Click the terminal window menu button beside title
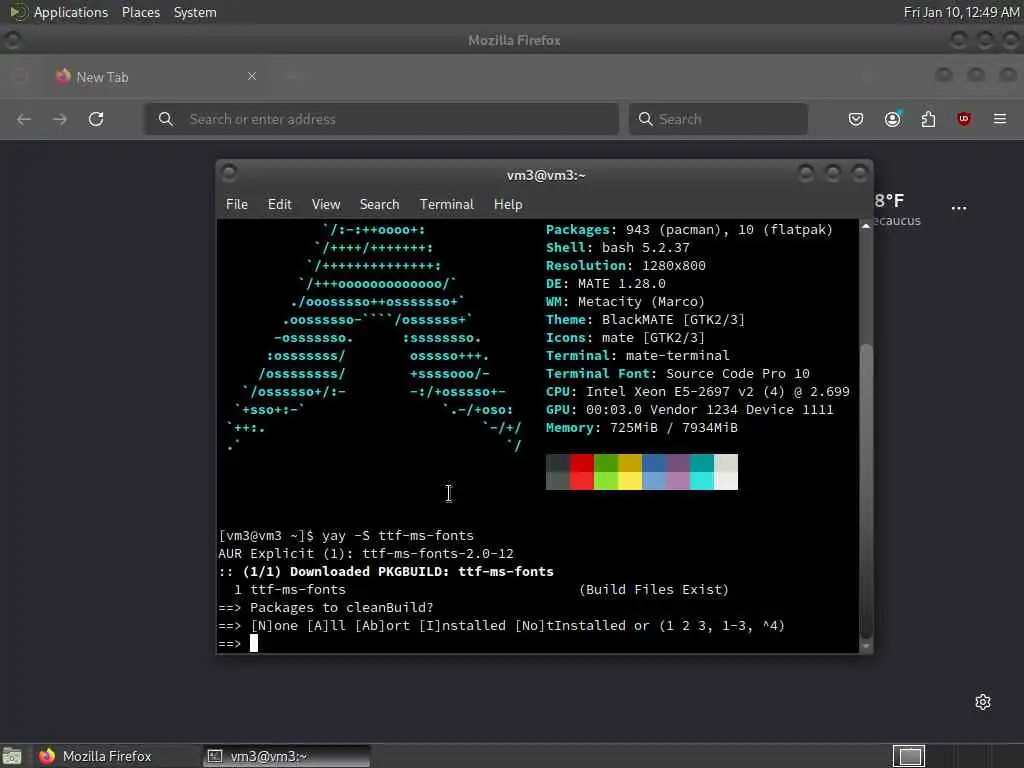The image size is (1024, 768). click(229, 173)
